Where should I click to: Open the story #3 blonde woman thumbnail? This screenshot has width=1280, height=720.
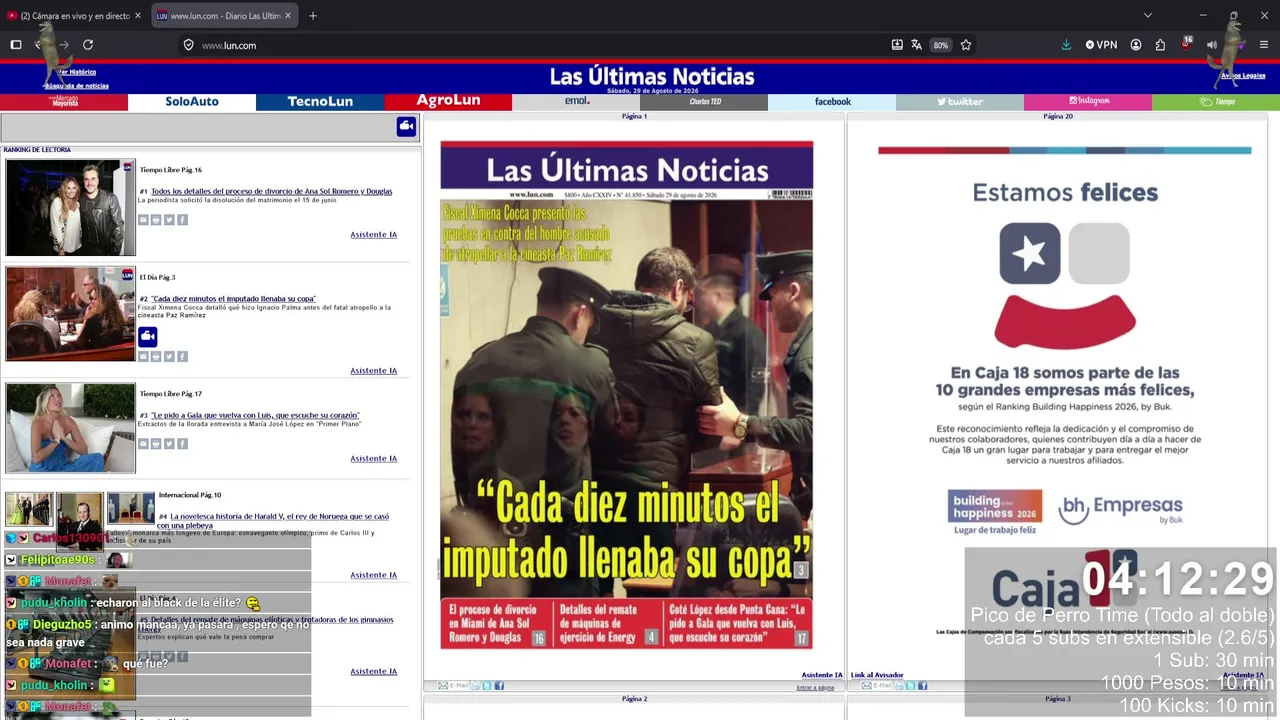pyautogui.click(x=70, y=428)
